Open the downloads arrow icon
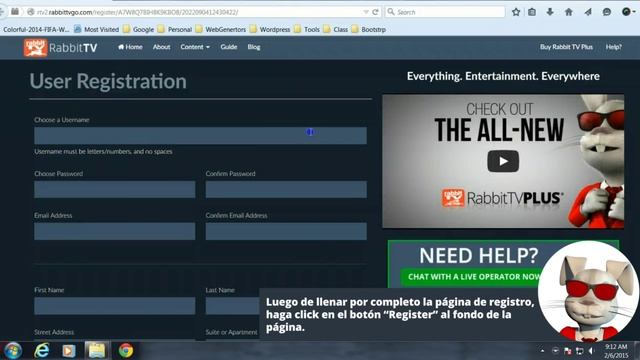 tap(550, 12)
